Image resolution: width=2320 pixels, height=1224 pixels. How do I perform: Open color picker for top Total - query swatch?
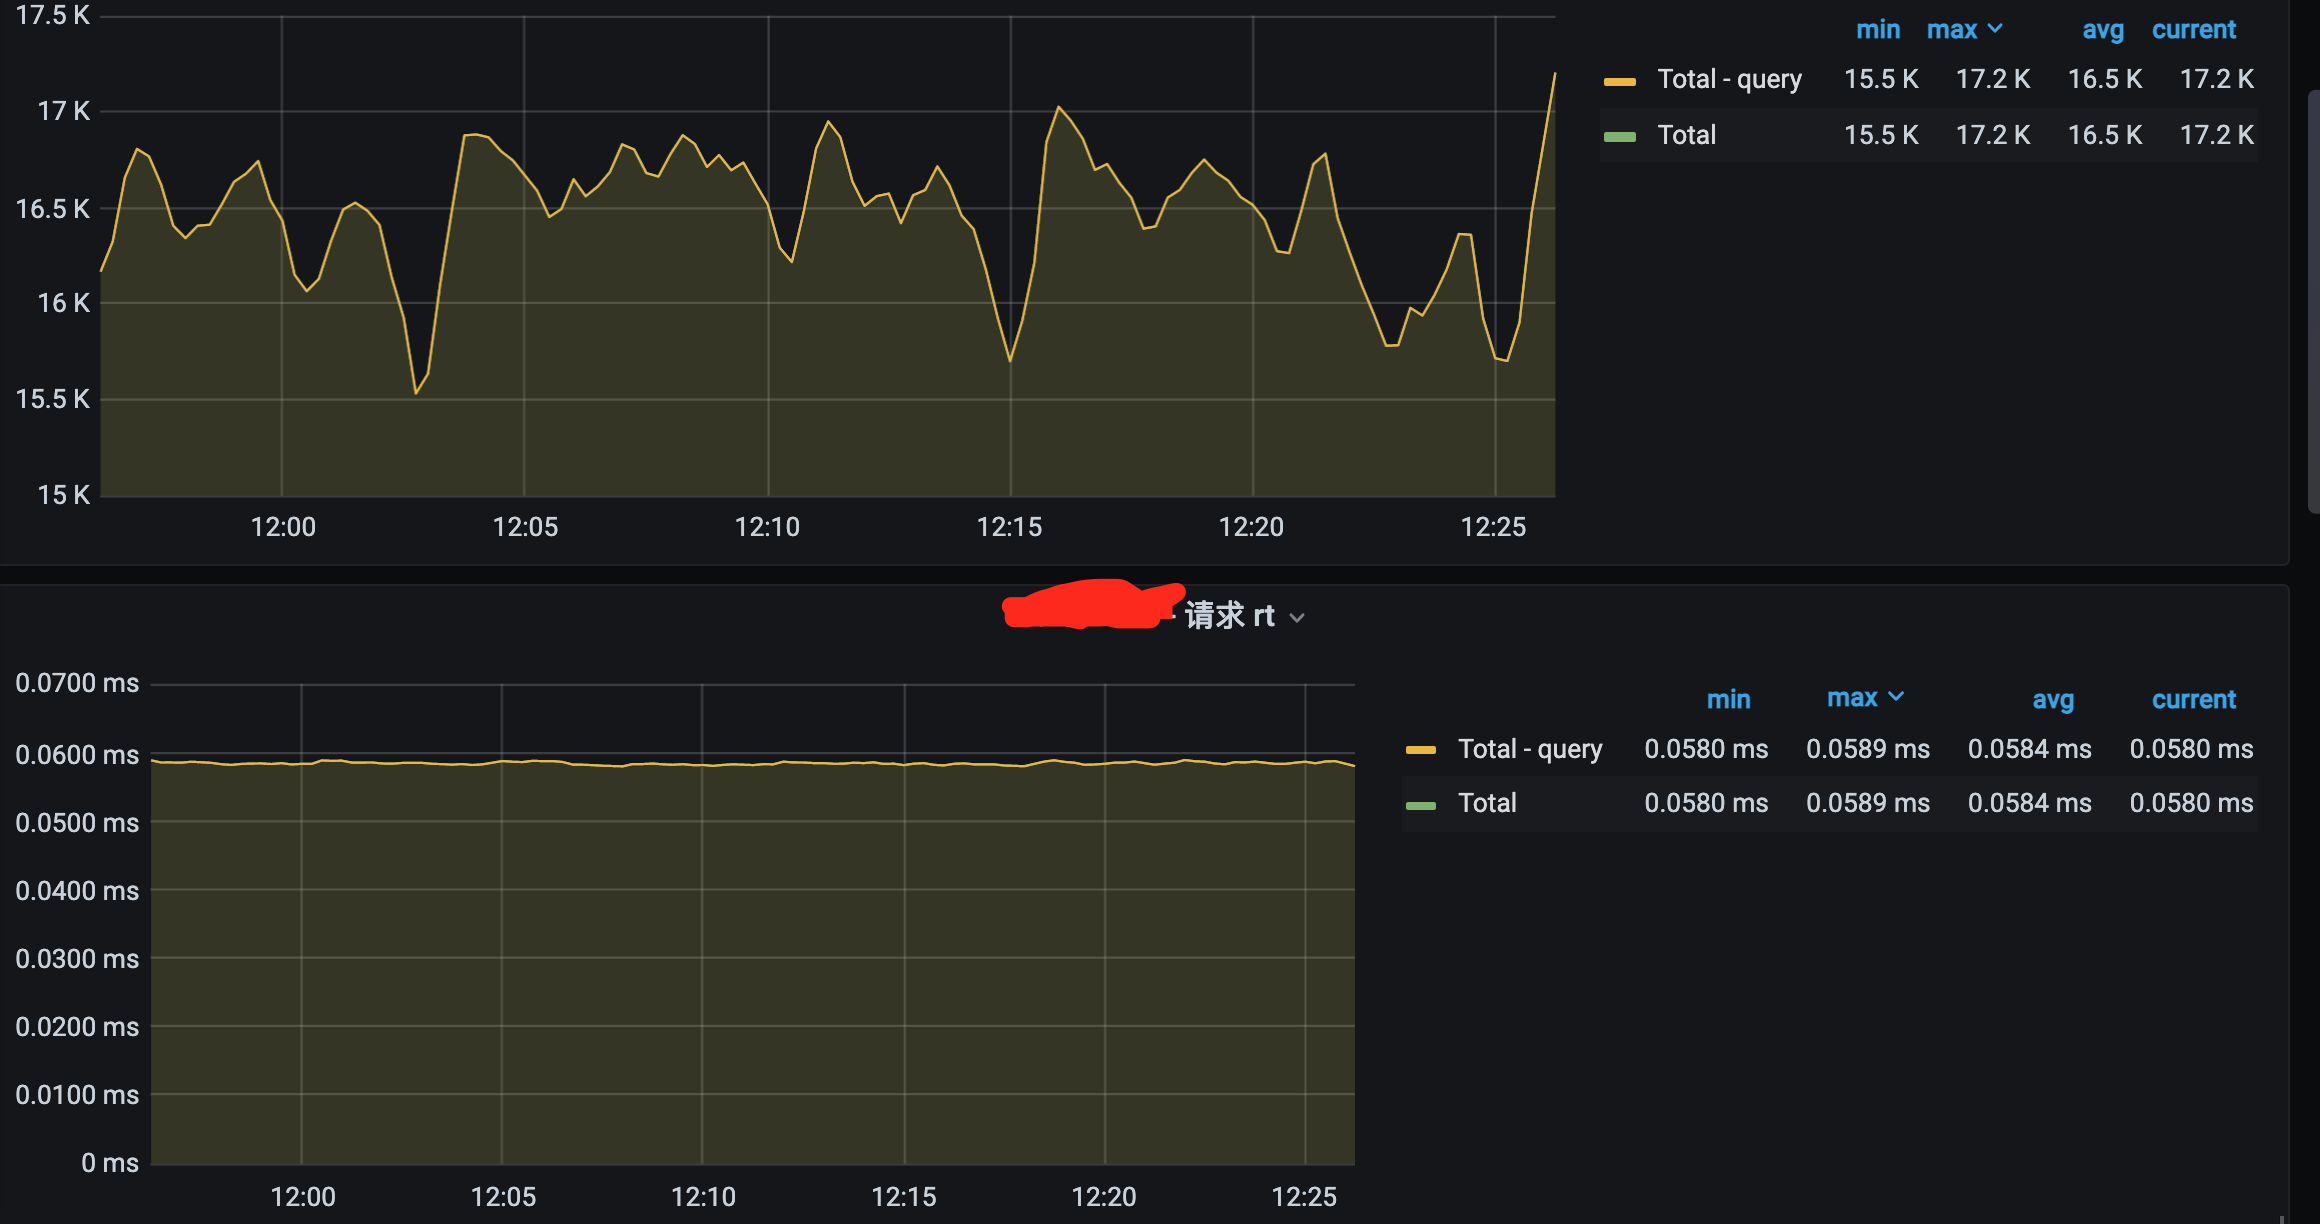click(x=1620, y=81)
